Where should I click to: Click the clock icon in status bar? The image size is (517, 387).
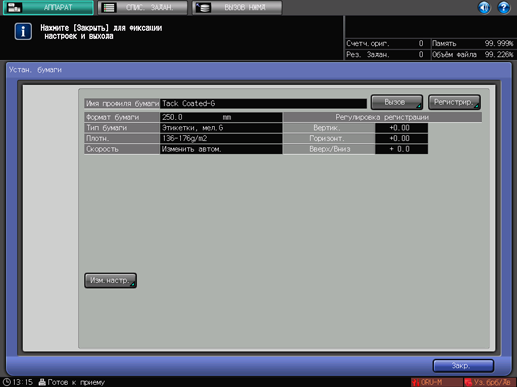pyautogui.click(x=6, y=382)
